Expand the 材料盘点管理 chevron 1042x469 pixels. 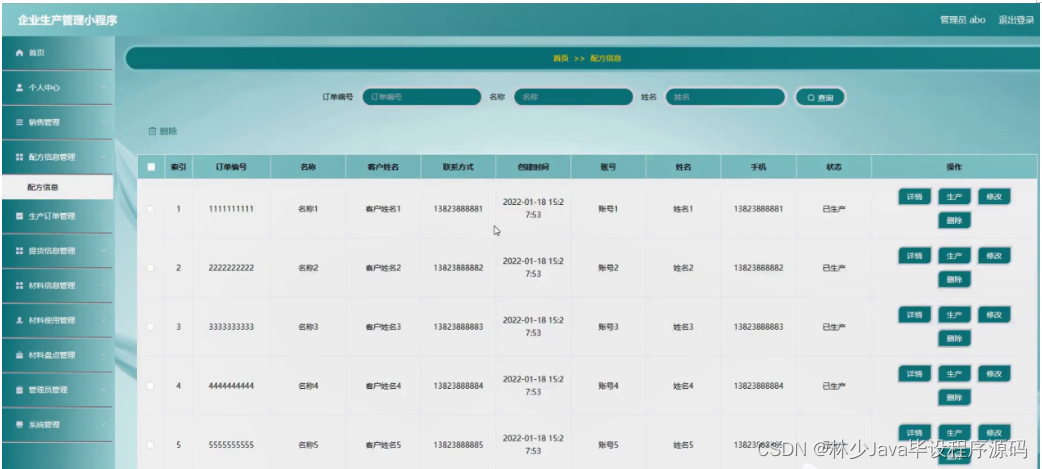[104, 355]
